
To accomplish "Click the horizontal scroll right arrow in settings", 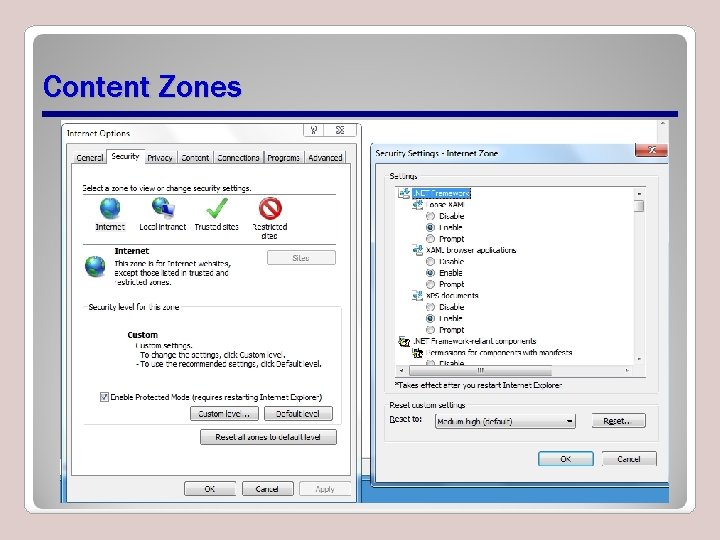I will 627,370.
